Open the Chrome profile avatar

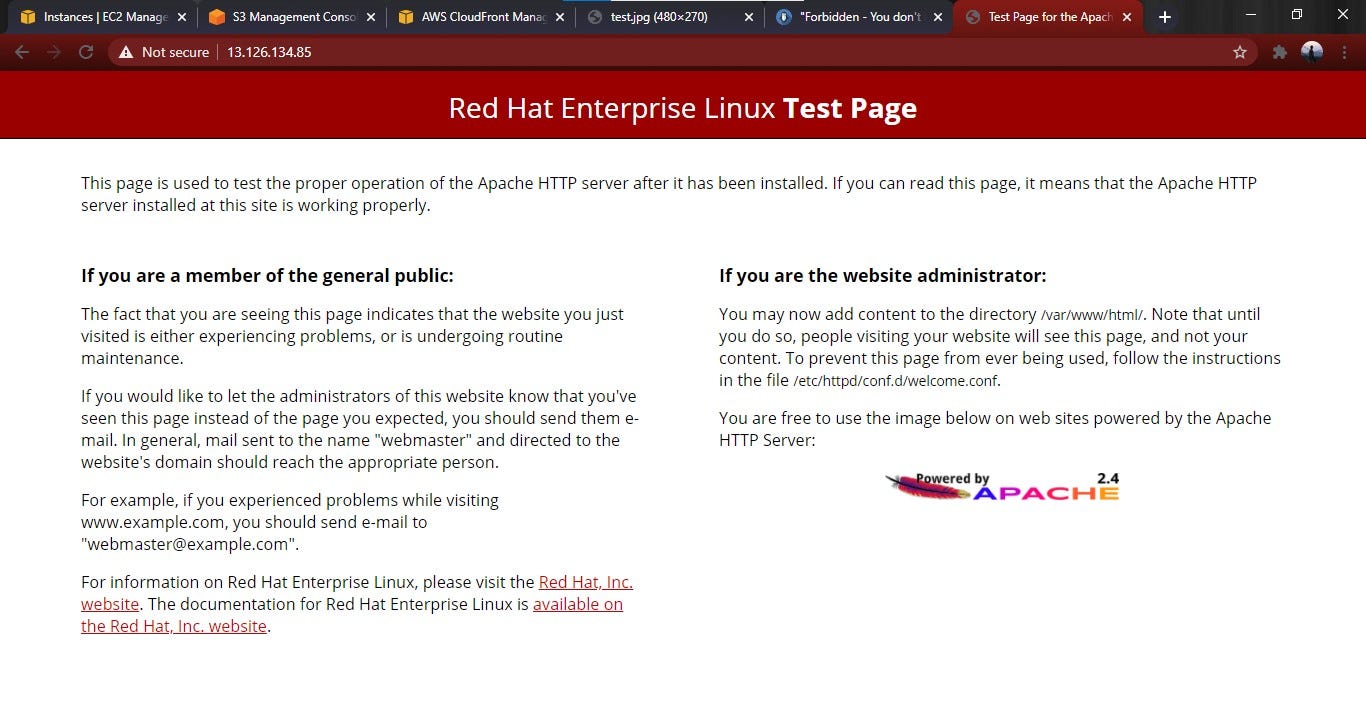pyautogui.click(x=1312, y=52)
